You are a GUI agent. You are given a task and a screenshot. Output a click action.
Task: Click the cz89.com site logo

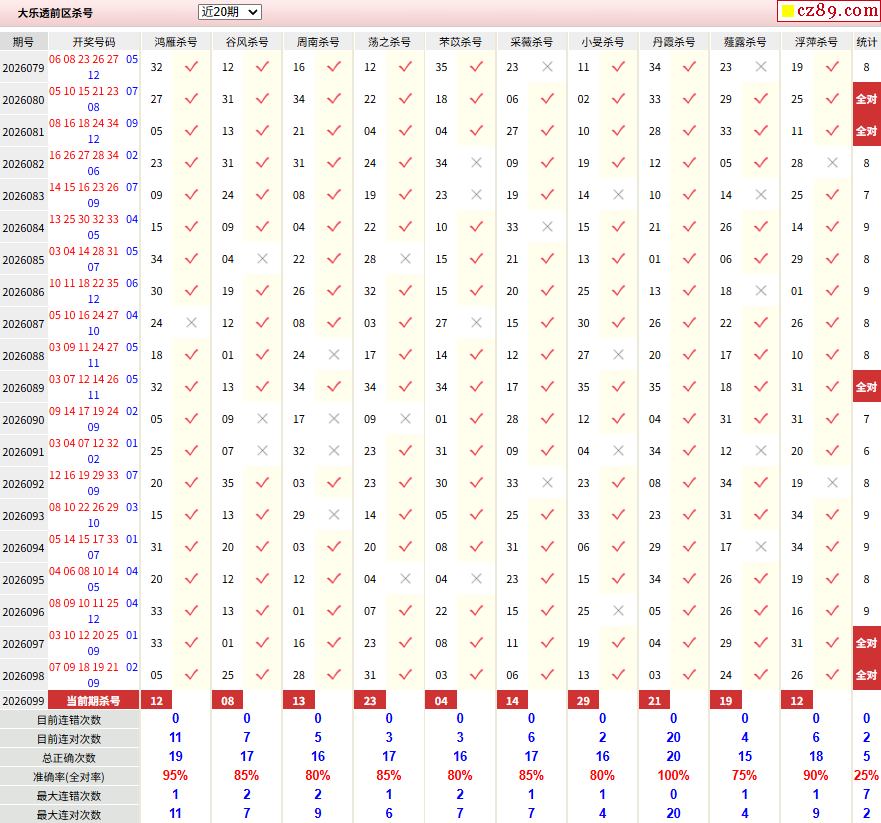click(829, 11)
